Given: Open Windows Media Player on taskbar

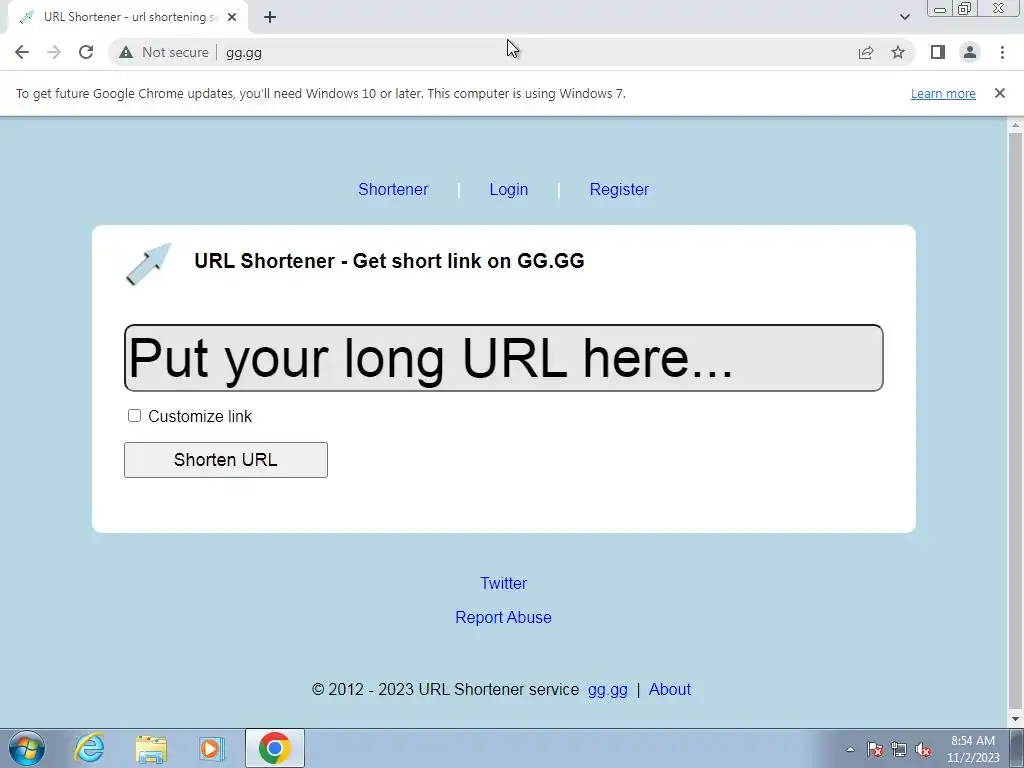Looking at the screenshot, I should point(212,749).
